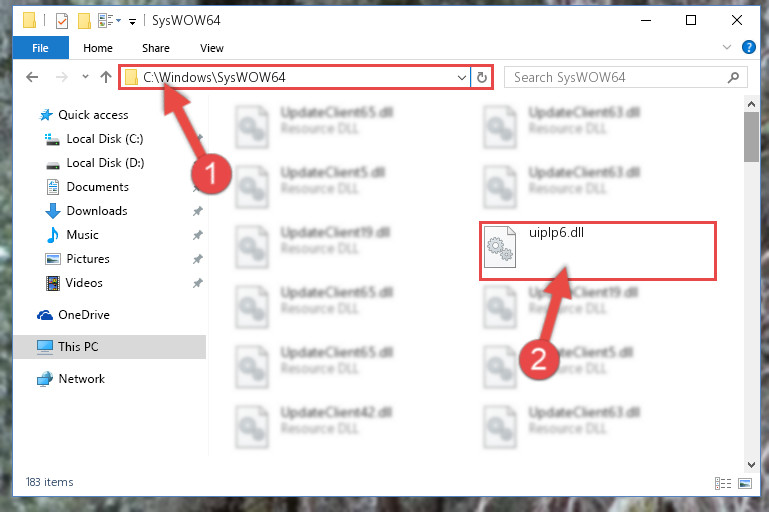Switch to details view button in status bar
The width and height of the screenshot is (769, 512).
tap(723, 484)
